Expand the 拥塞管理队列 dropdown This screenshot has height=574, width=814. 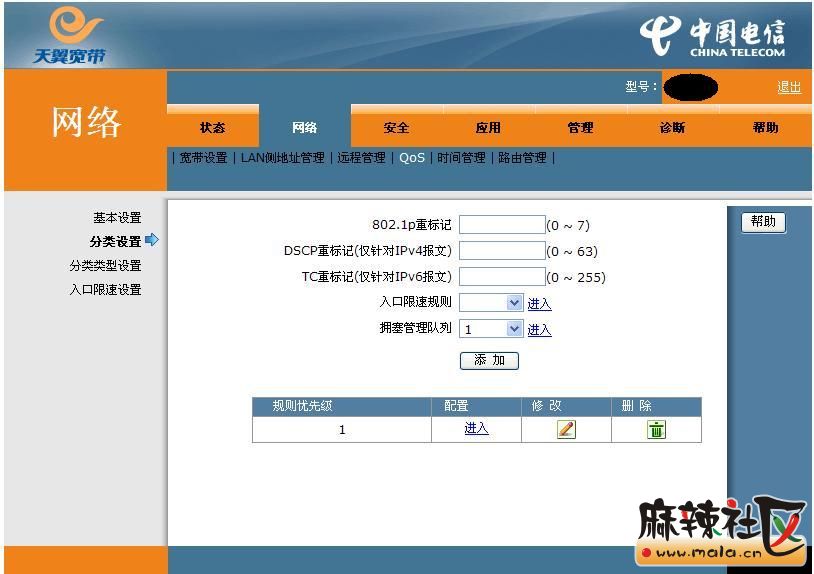514,329
